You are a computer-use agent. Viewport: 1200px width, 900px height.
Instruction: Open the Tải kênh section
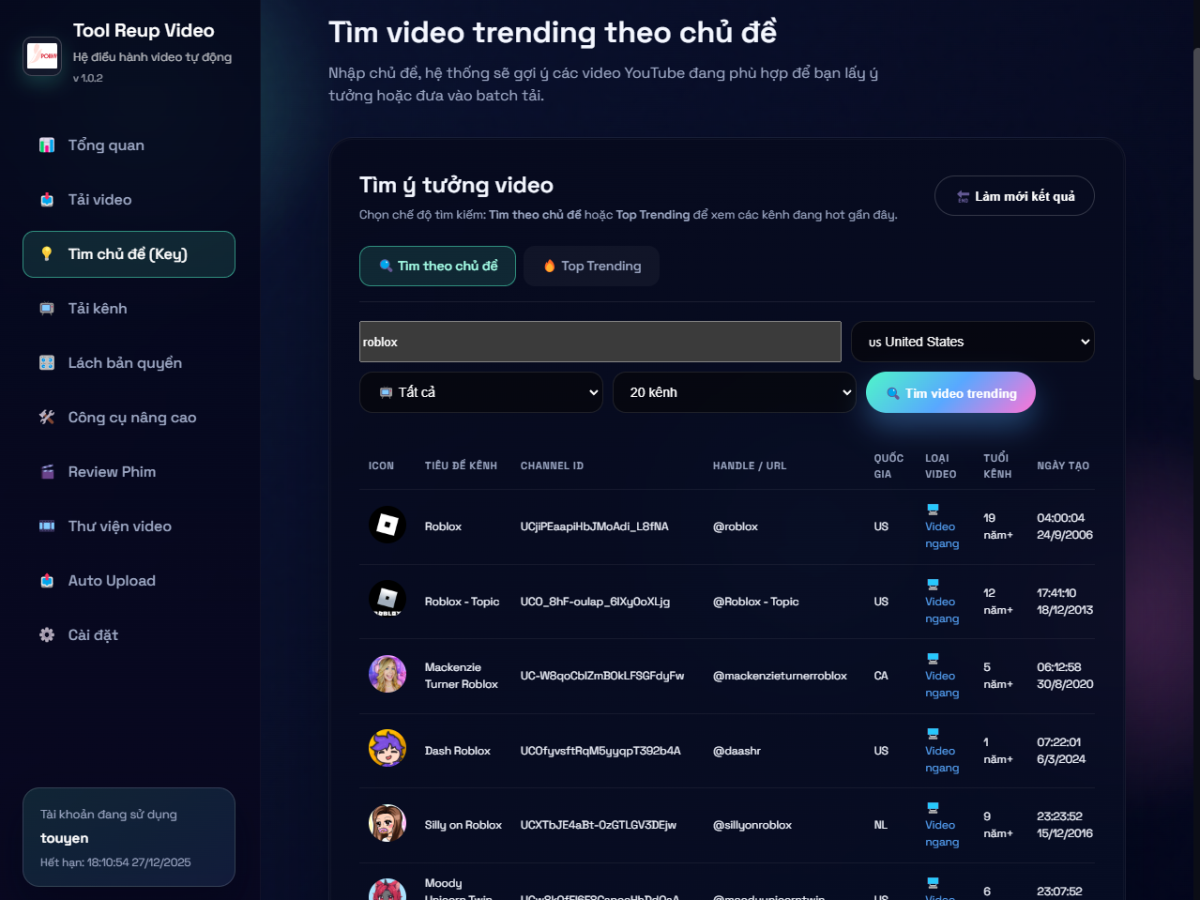tap(97, 309)
